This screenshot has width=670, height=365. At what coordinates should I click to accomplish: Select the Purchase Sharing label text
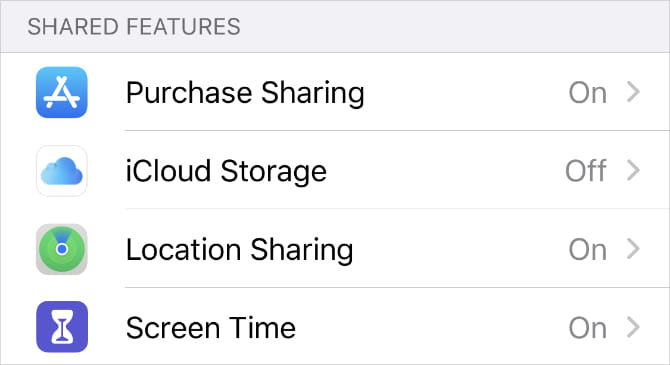(245, 94)
